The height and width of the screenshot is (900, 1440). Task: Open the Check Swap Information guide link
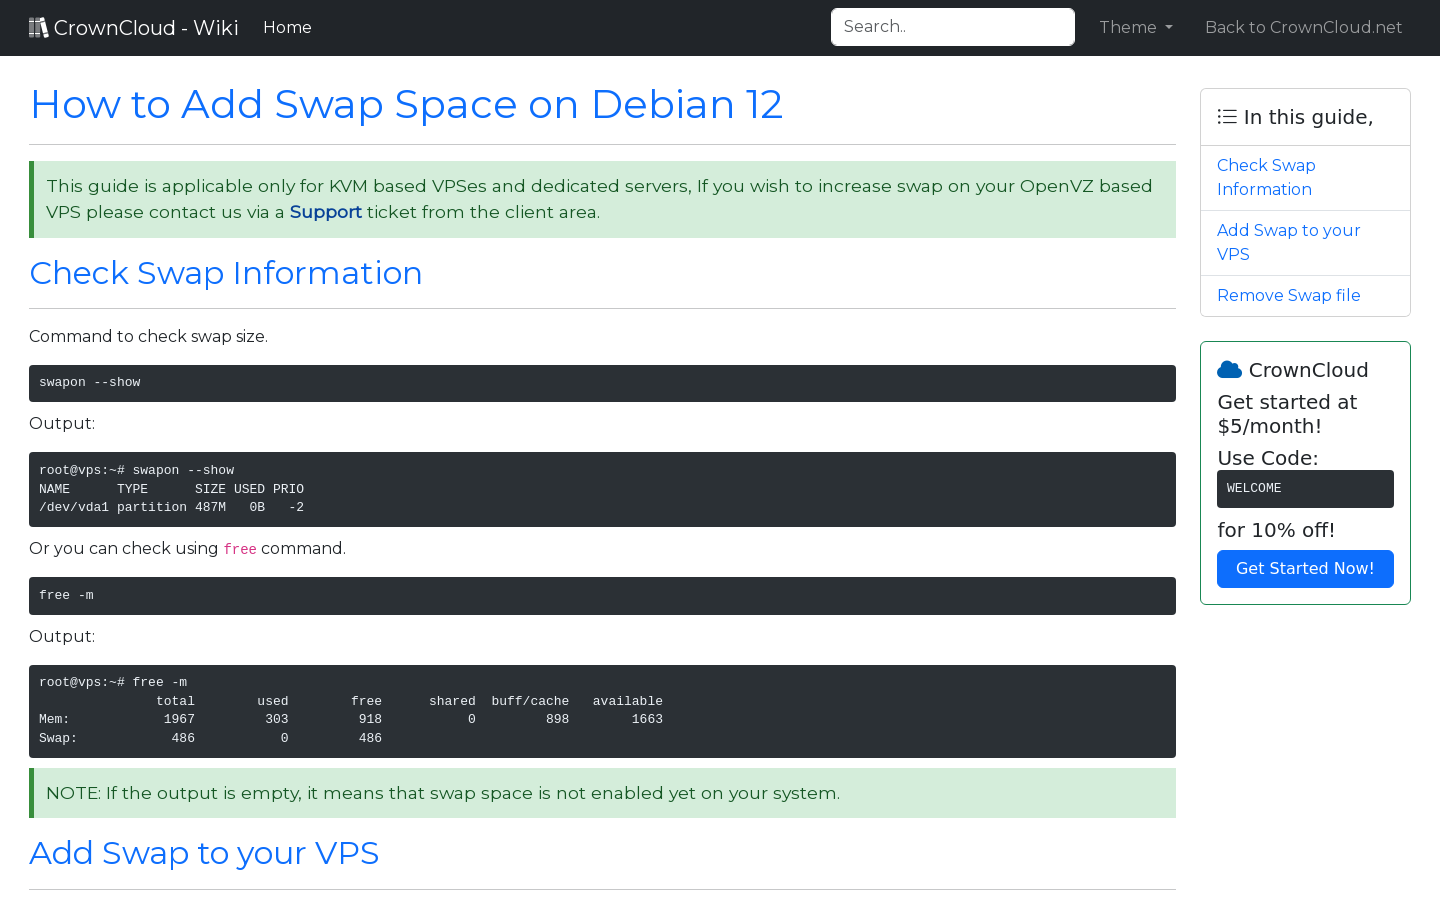(1266, 177)
